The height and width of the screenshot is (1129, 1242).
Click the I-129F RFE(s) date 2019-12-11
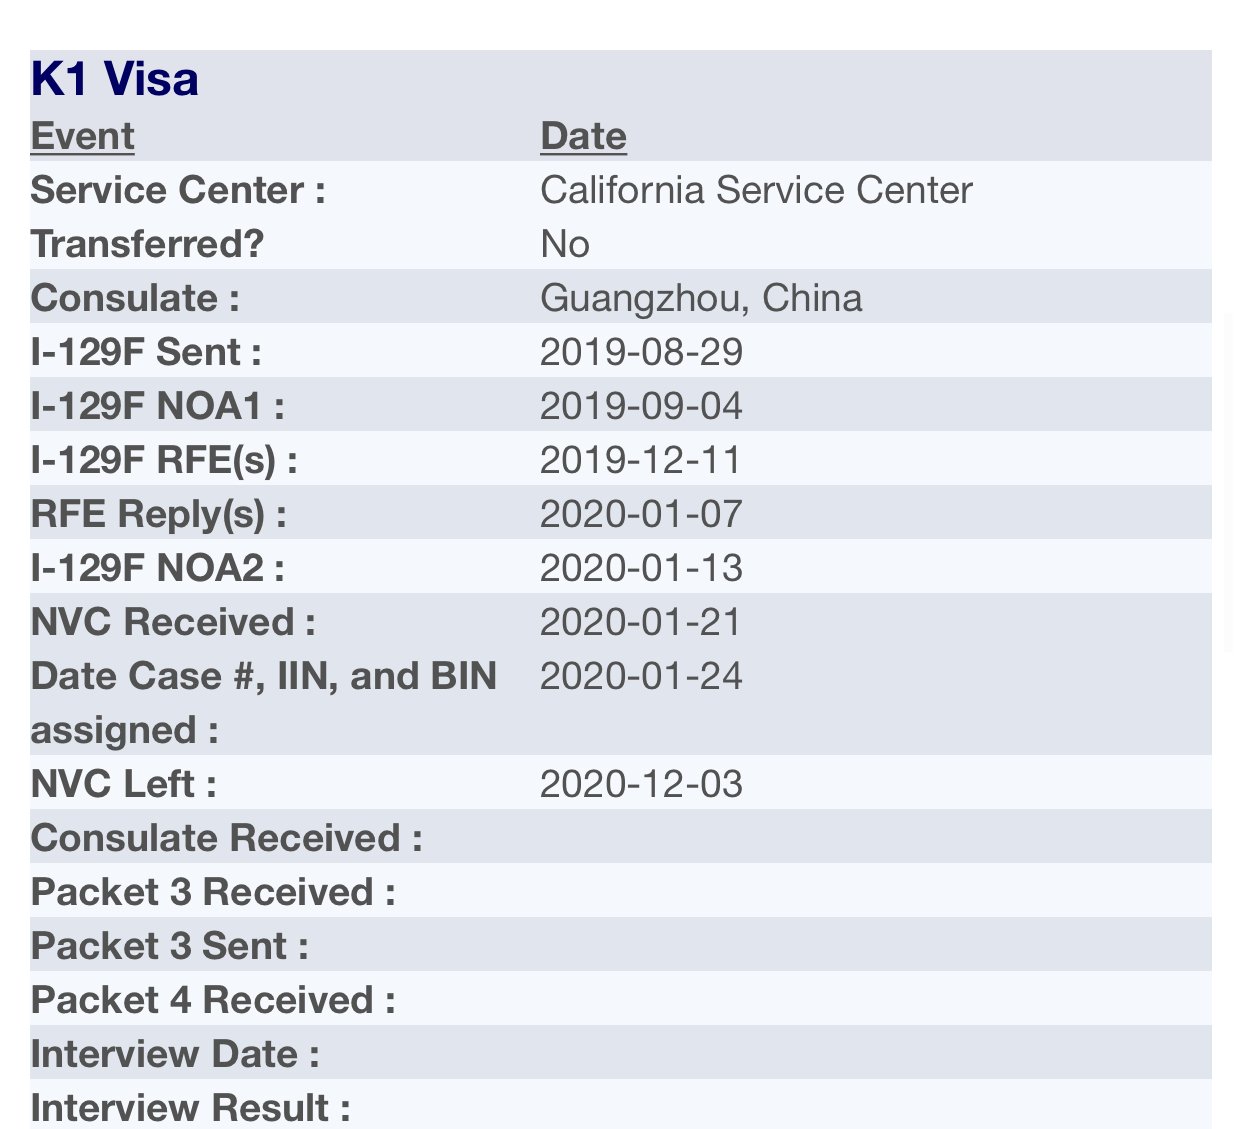[641, 460]
